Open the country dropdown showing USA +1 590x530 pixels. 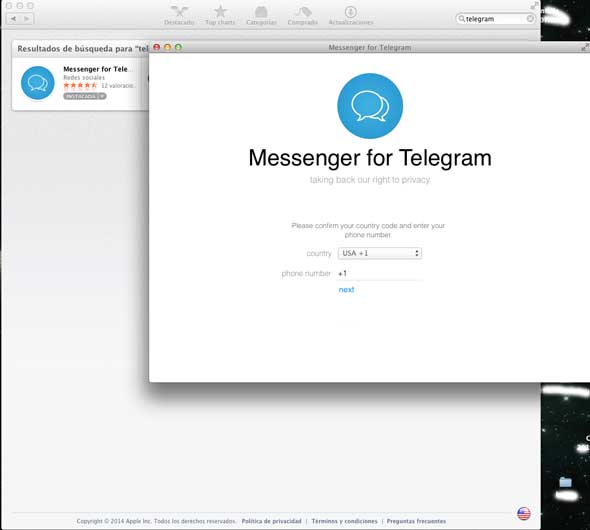pos(380,253)
